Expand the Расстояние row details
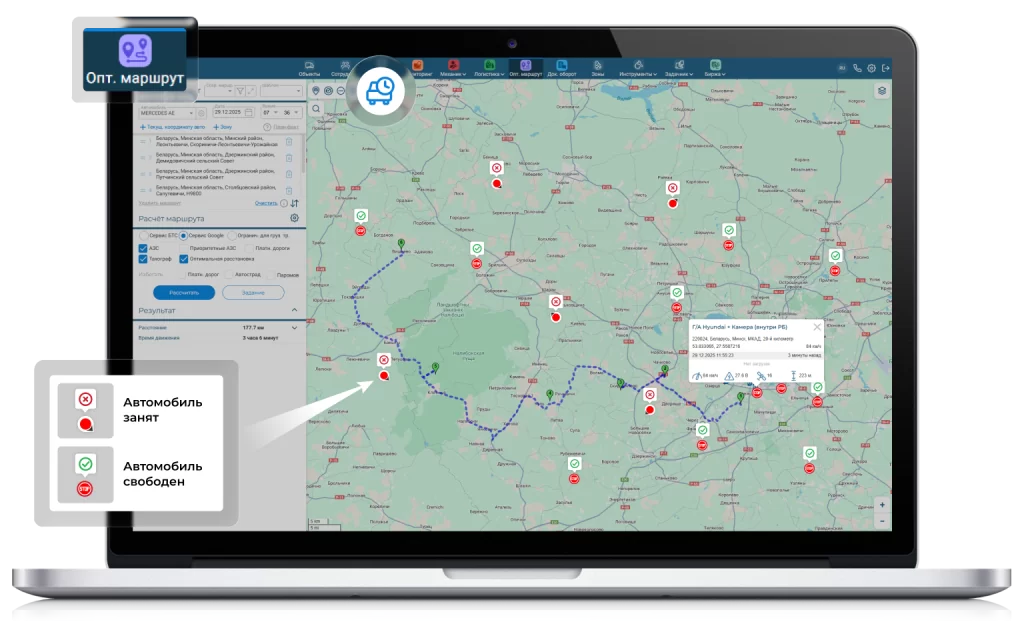 pyautogui.click(x=294, y=327)
